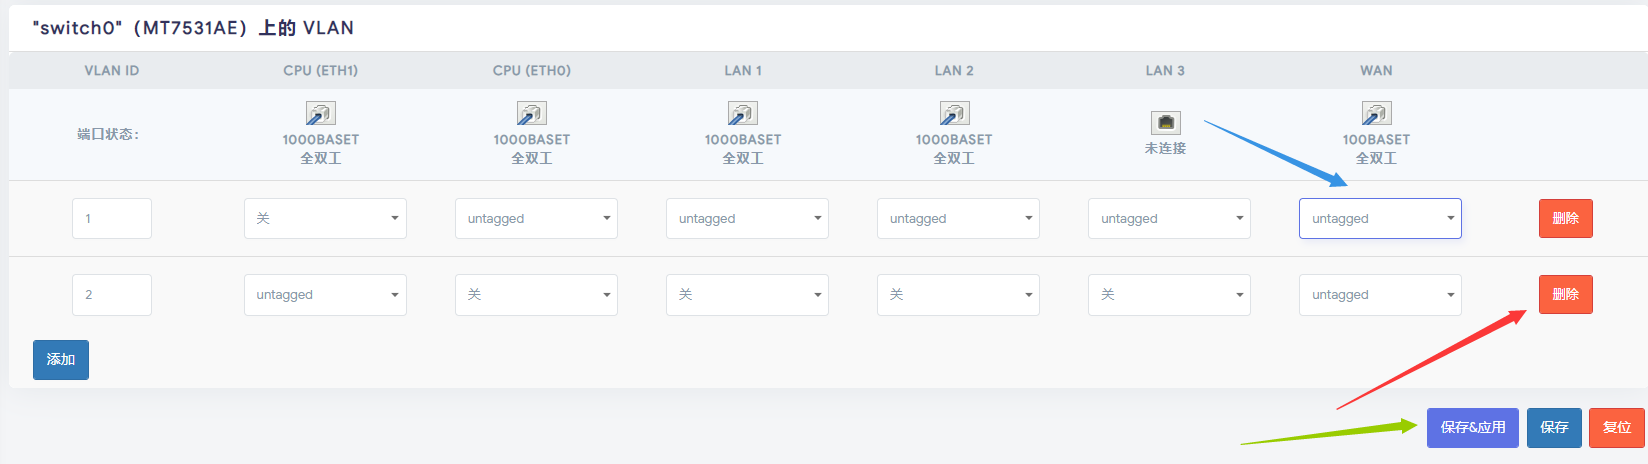Change VLAN 1 LAN 1 tagging dropdown

click(x=747, y=218)
